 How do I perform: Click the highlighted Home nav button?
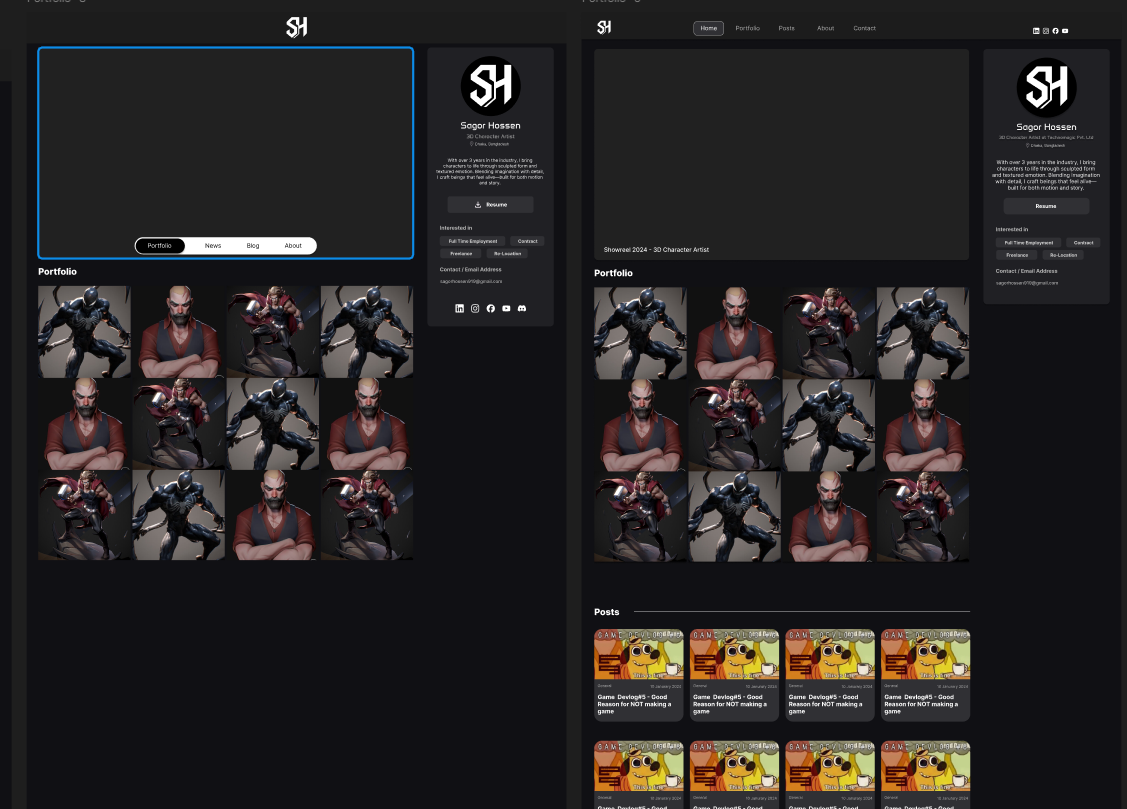point(709,28)
